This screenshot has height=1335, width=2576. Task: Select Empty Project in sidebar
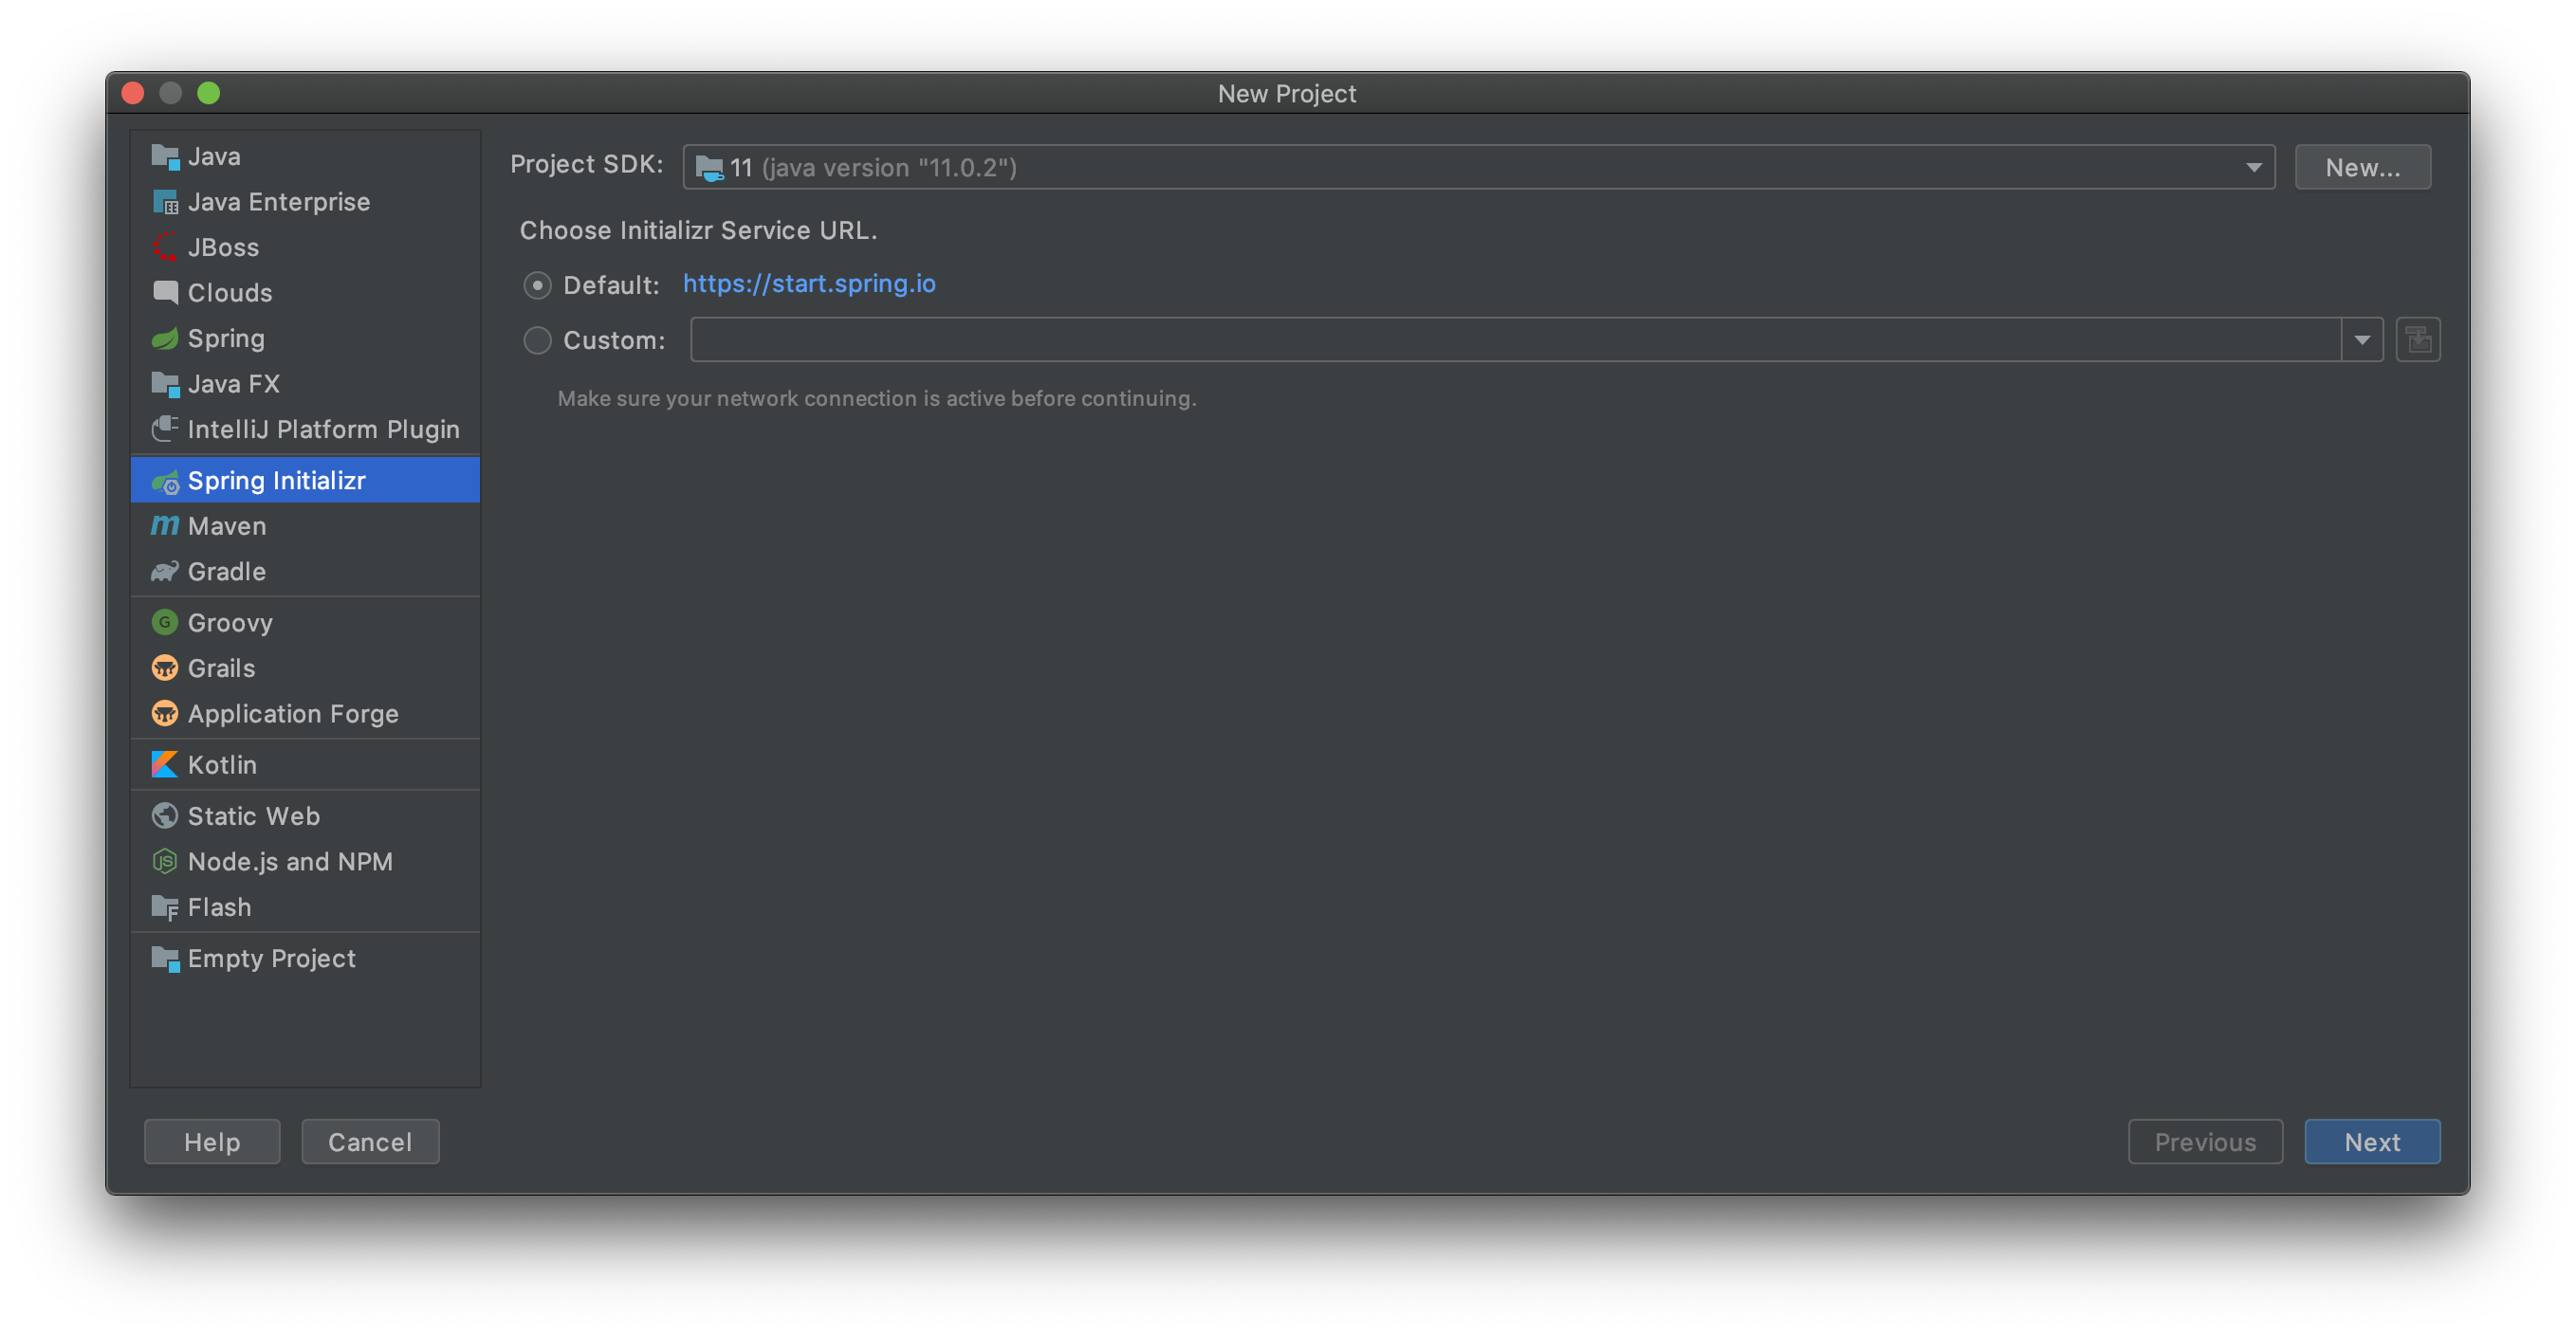tap(271, 958)
